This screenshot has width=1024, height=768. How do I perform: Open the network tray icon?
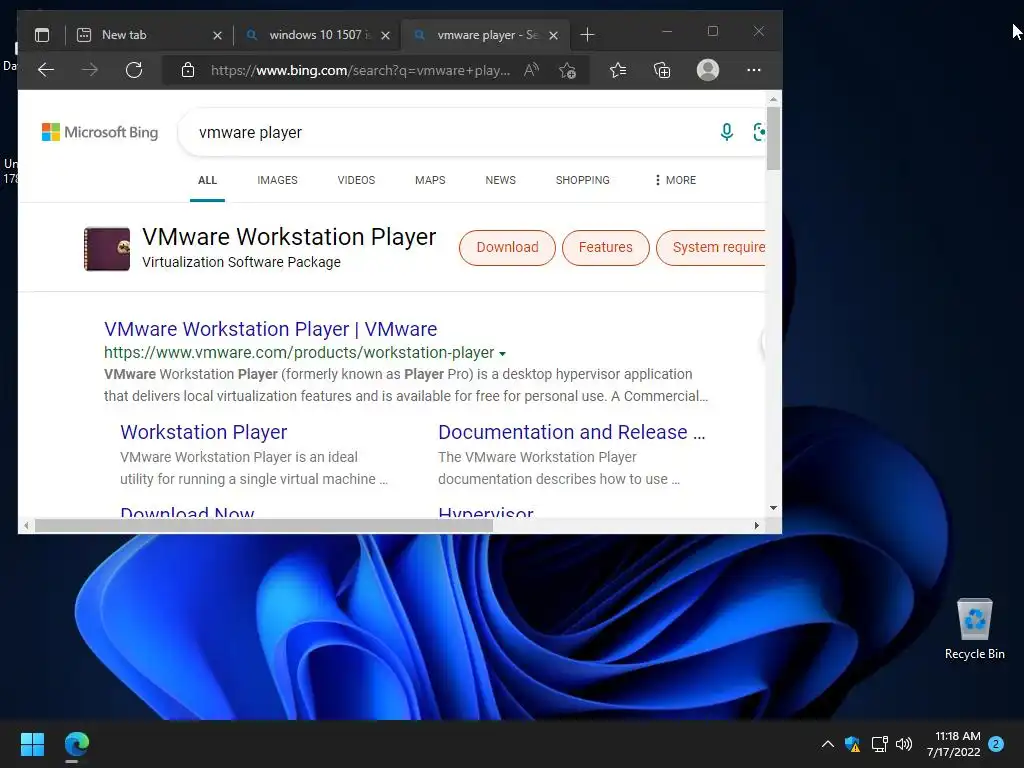[879, 744]
